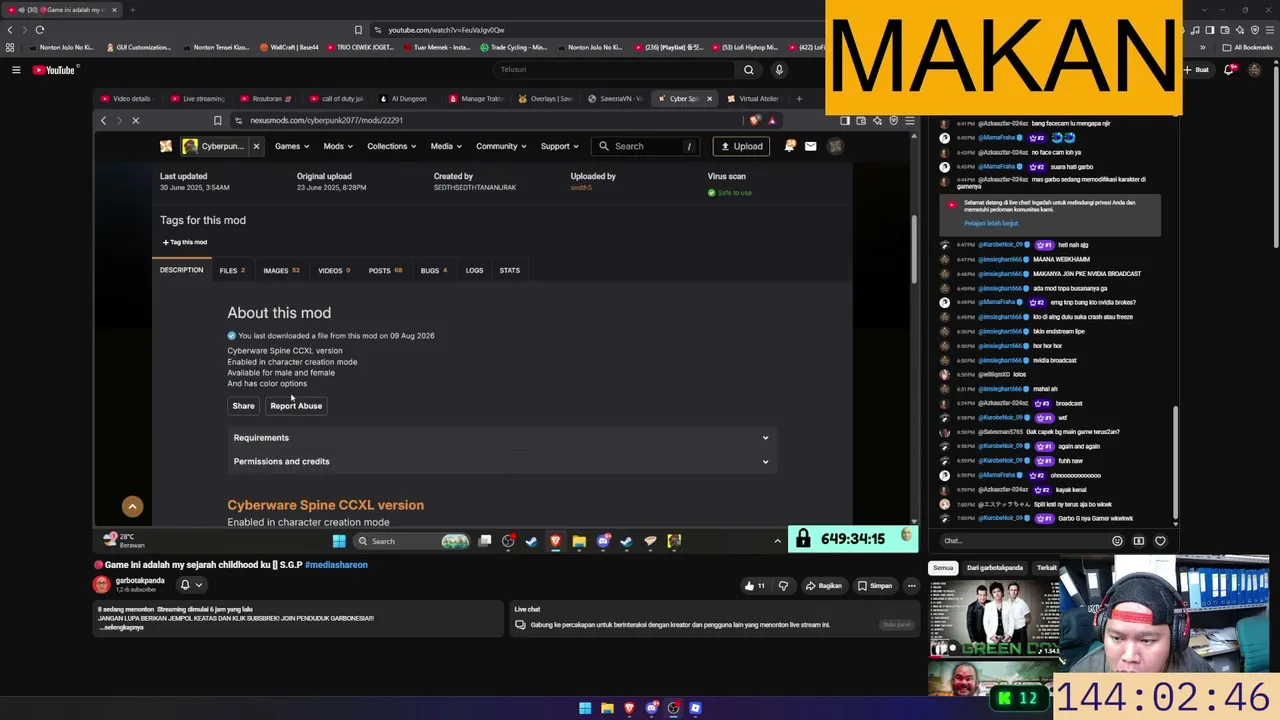Click the Share button for this mod
Viewport: 1280px width, 720px height.
pos(243,406)
